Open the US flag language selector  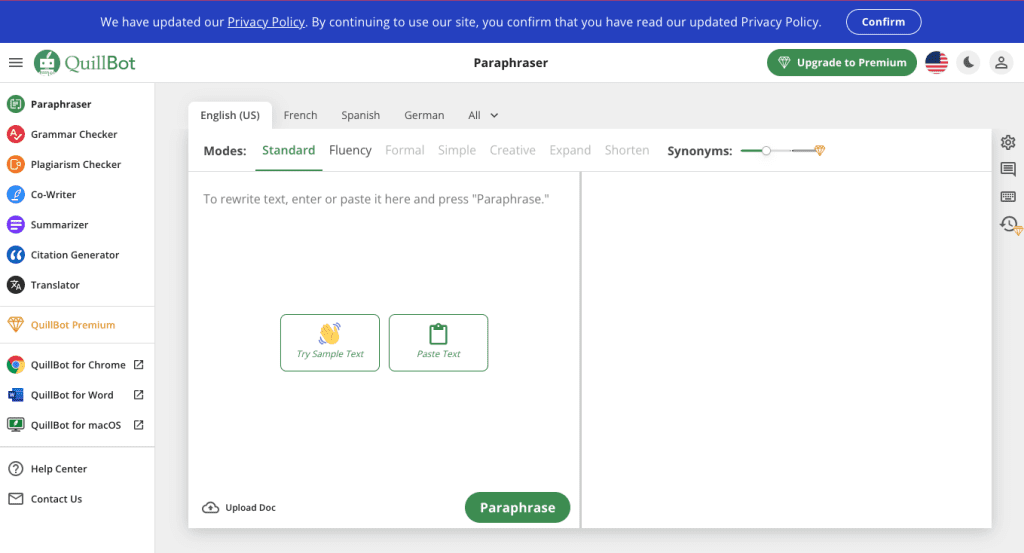936,63
